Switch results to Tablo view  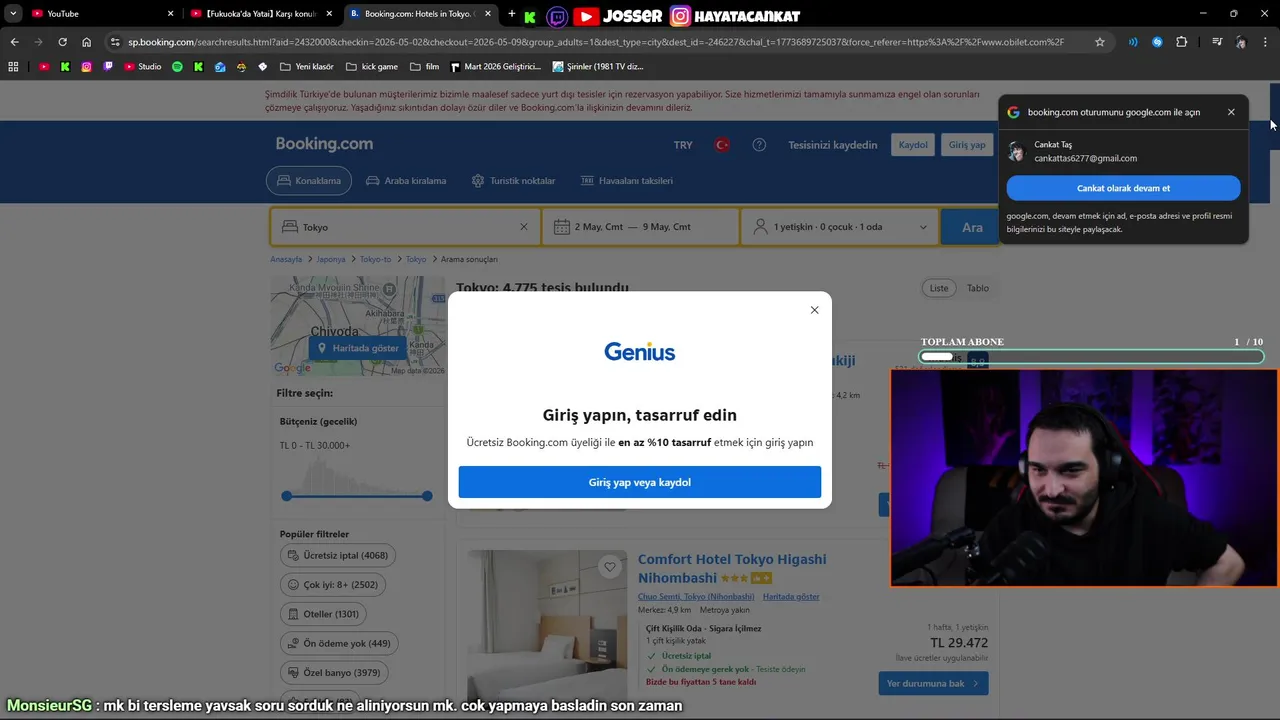point(978,288)
